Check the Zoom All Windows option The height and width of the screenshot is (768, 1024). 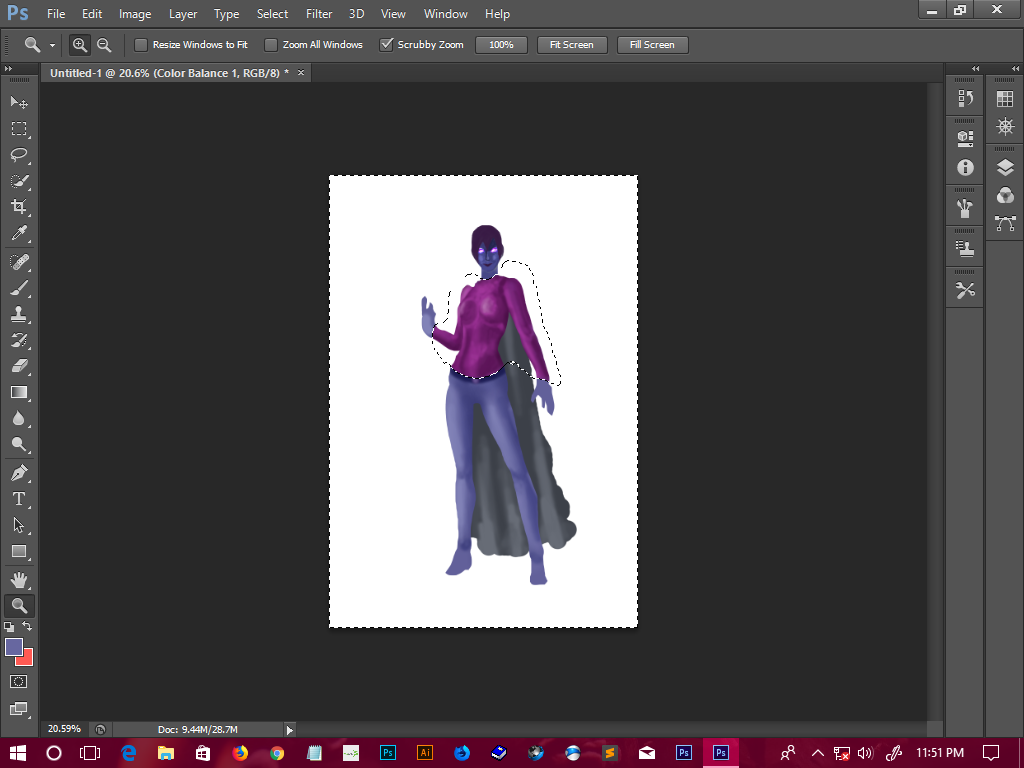pos(271,45)
